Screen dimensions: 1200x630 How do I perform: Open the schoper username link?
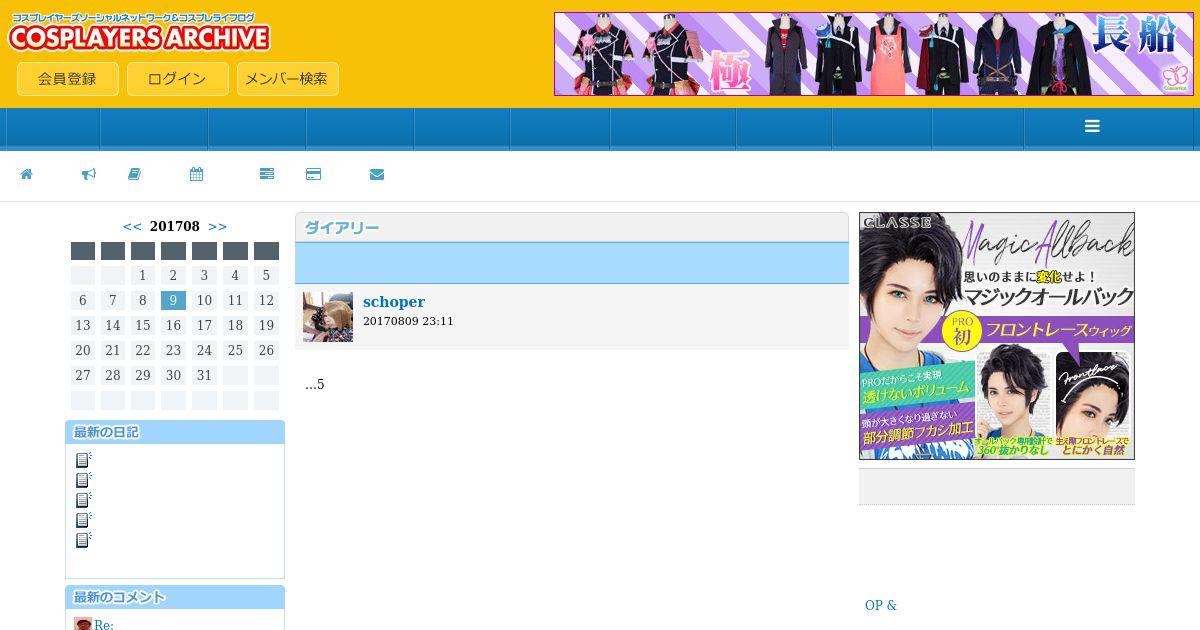point(394,302)
